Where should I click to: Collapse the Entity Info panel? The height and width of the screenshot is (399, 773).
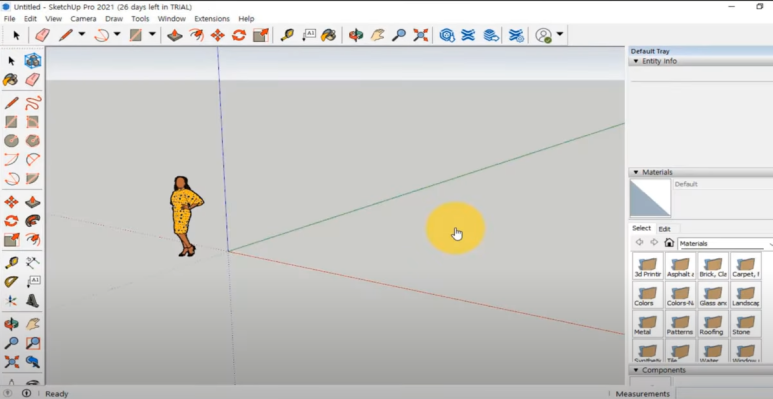(636, 61)
